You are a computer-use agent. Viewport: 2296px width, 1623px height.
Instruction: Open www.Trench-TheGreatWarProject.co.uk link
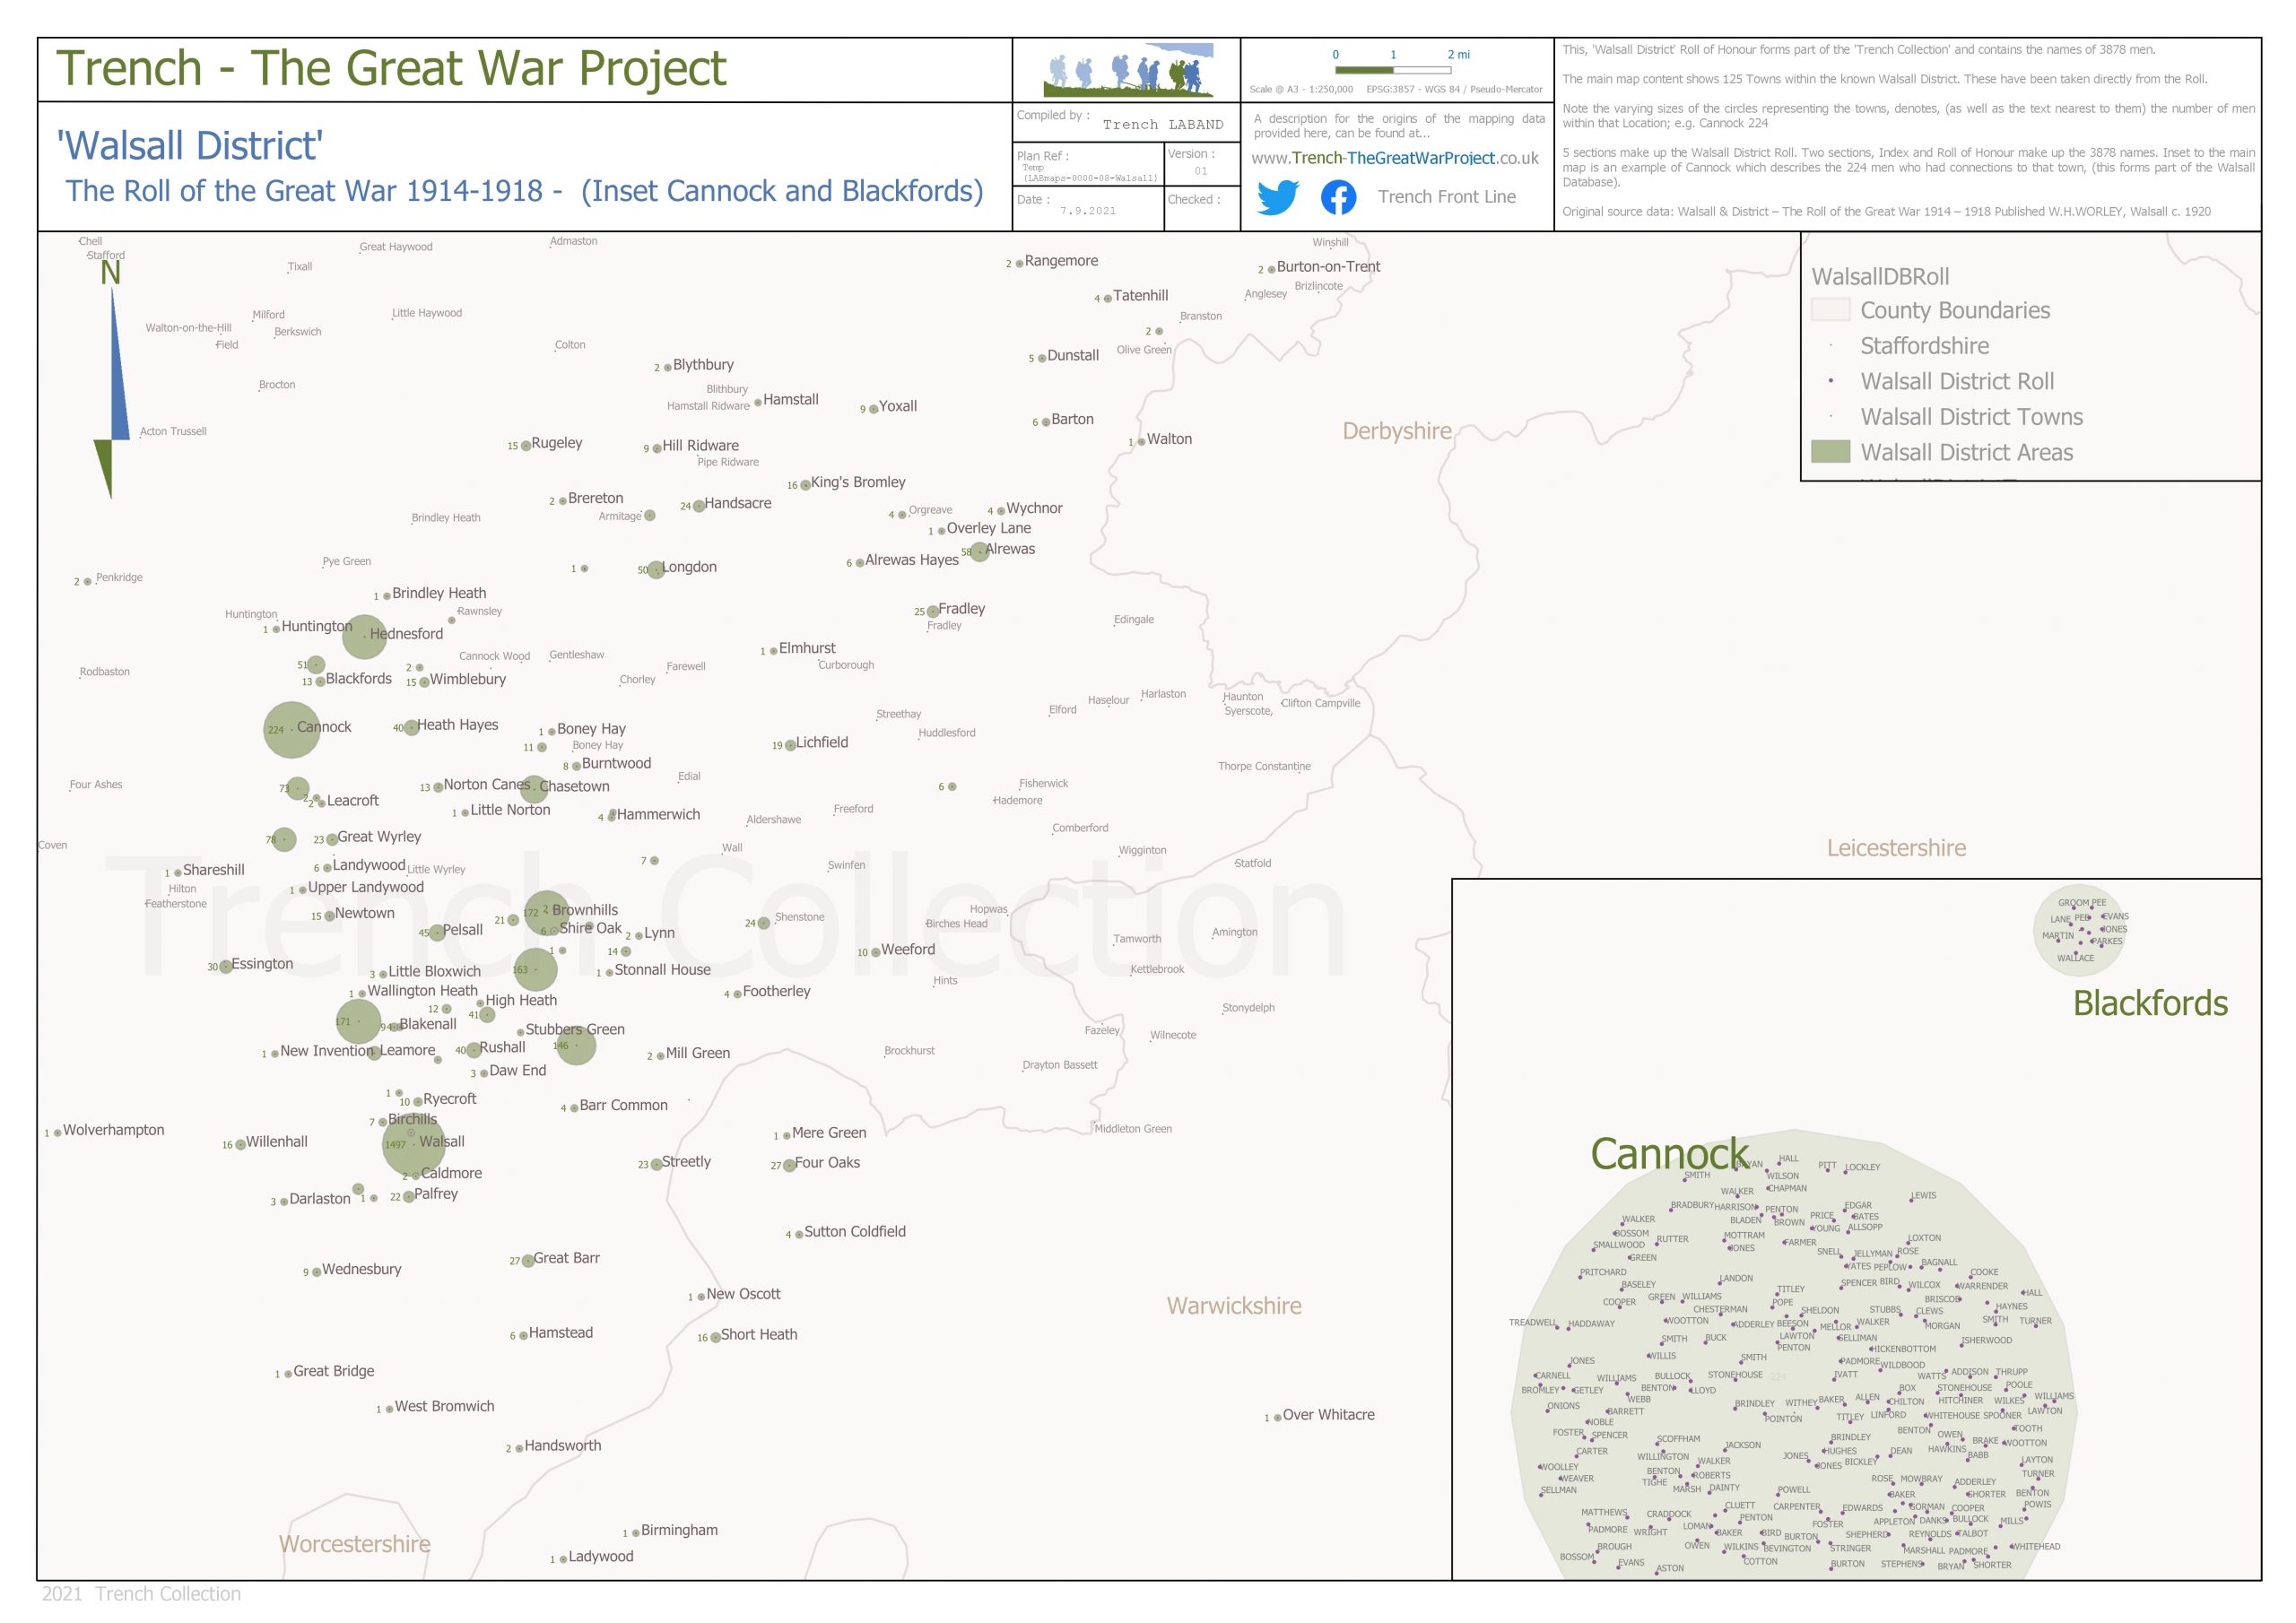coord(1395,159)
